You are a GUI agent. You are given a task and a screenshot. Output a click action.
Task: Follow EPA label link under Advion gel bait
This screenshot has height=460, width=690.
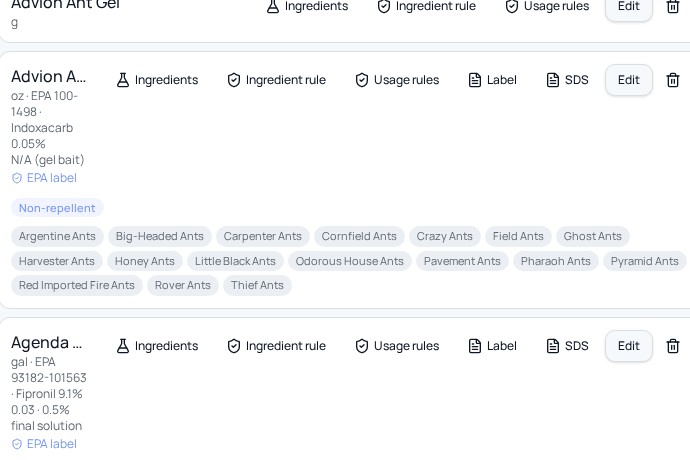(44, 178)
